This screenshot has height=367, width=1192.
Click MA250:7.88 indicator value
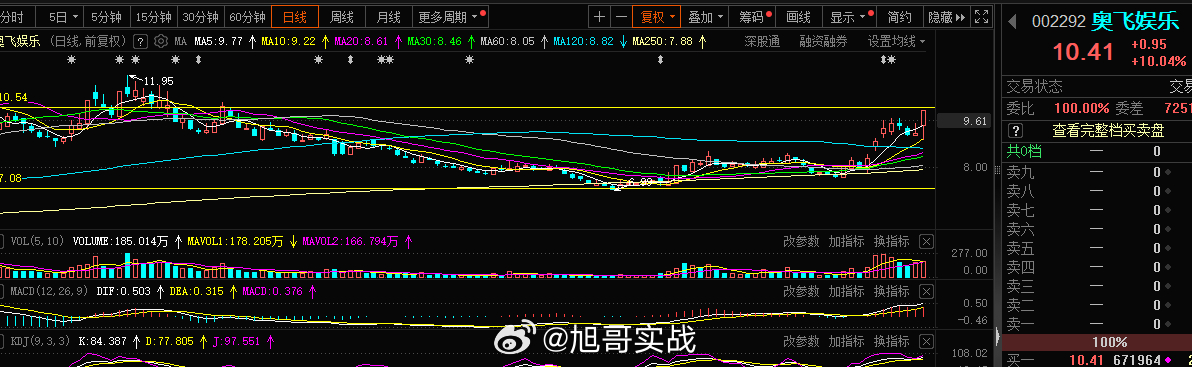pyautogui.click(x=663, y=41)
